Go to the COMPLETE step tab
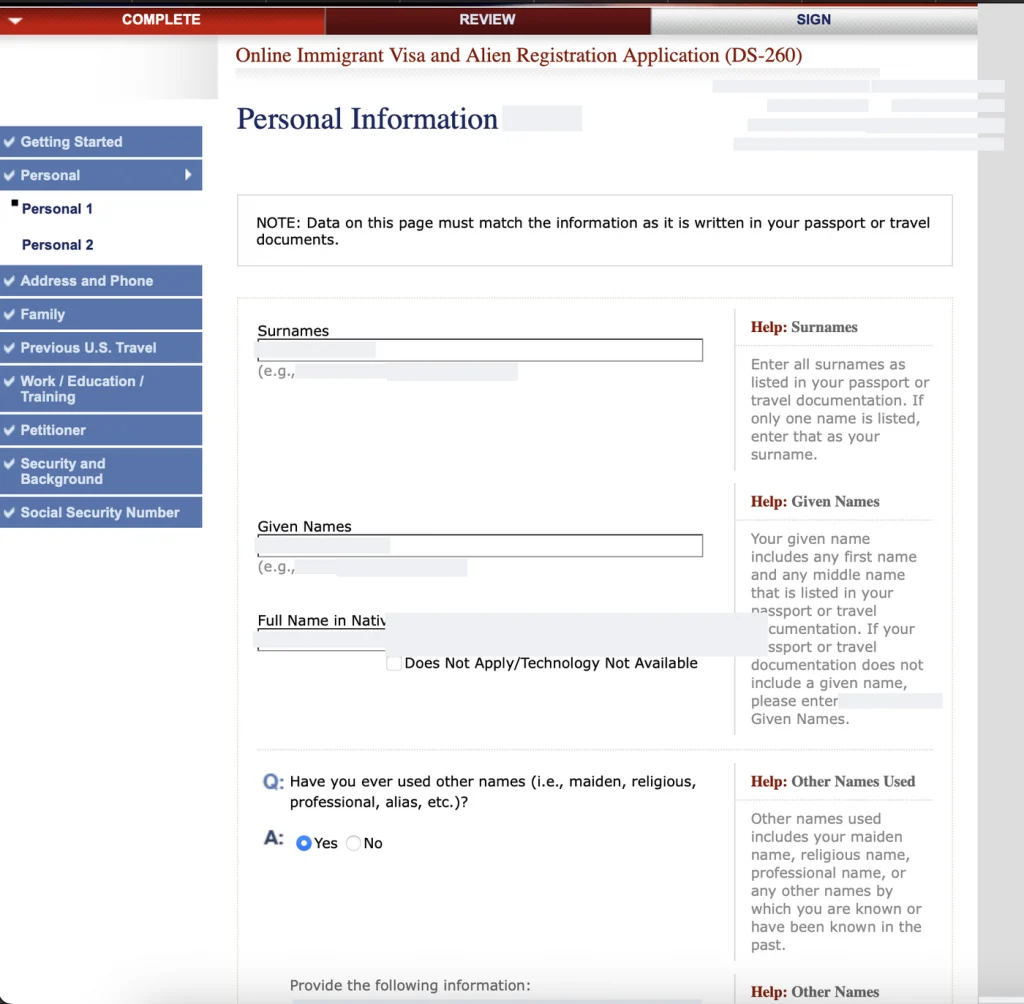Image resolution: width=1024 pixels, height=1004 pixels. 162,20
